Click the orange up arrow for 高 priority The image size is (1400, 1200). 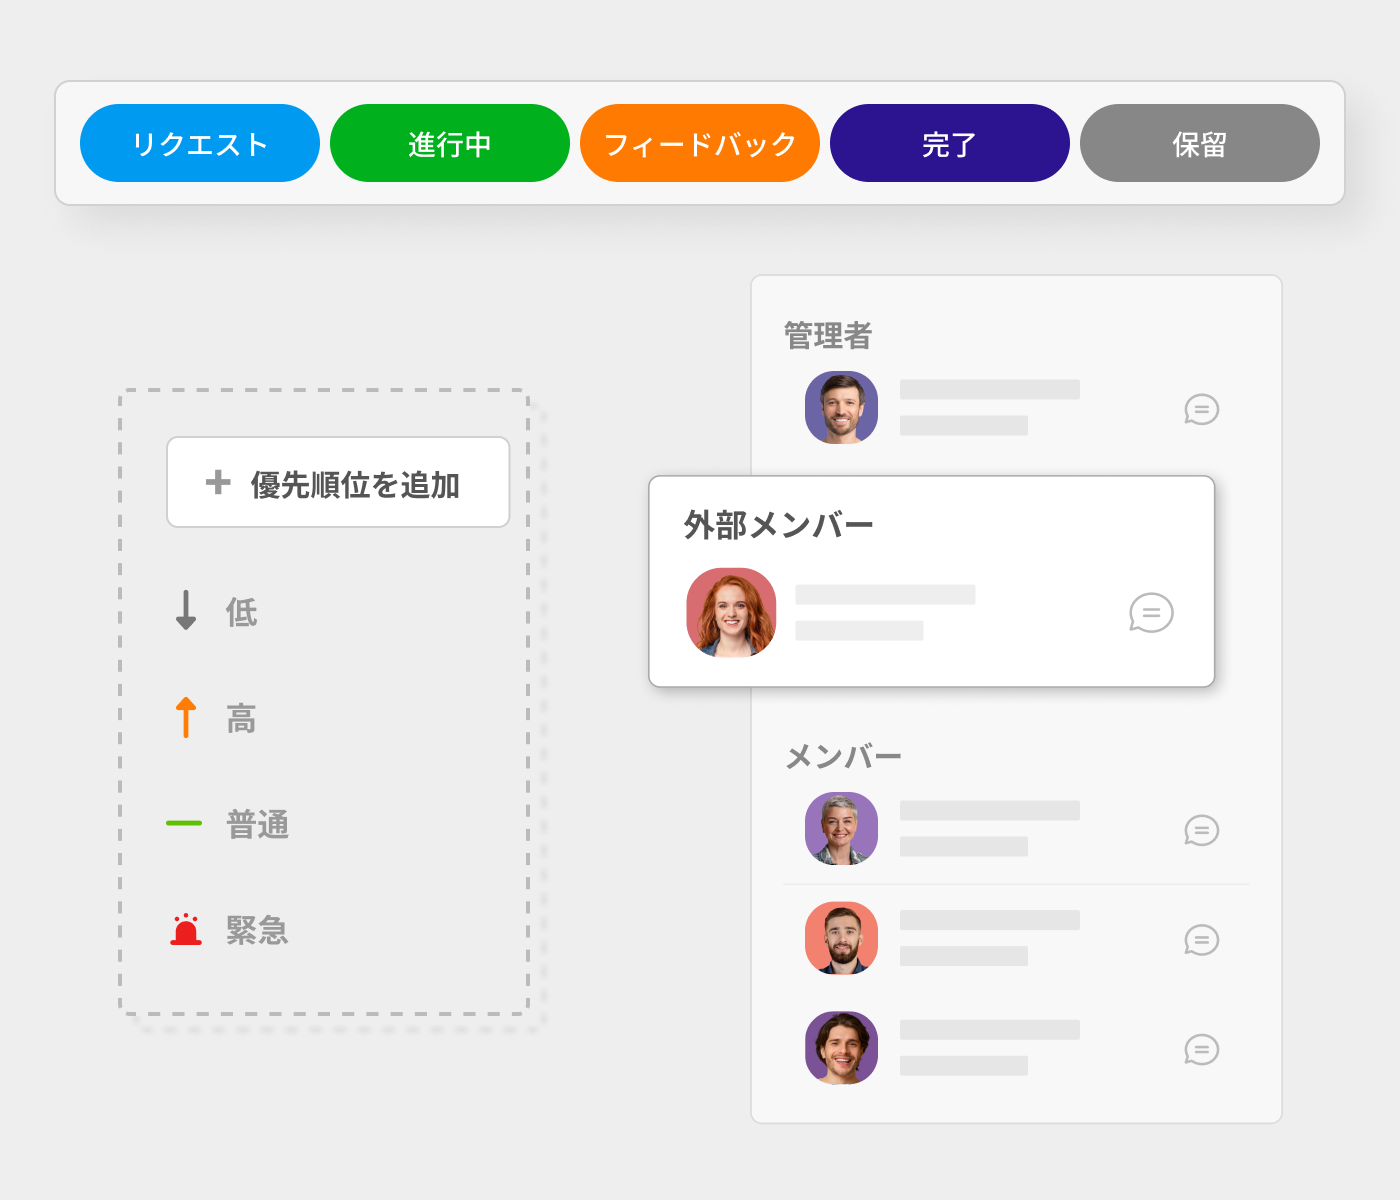186,717
